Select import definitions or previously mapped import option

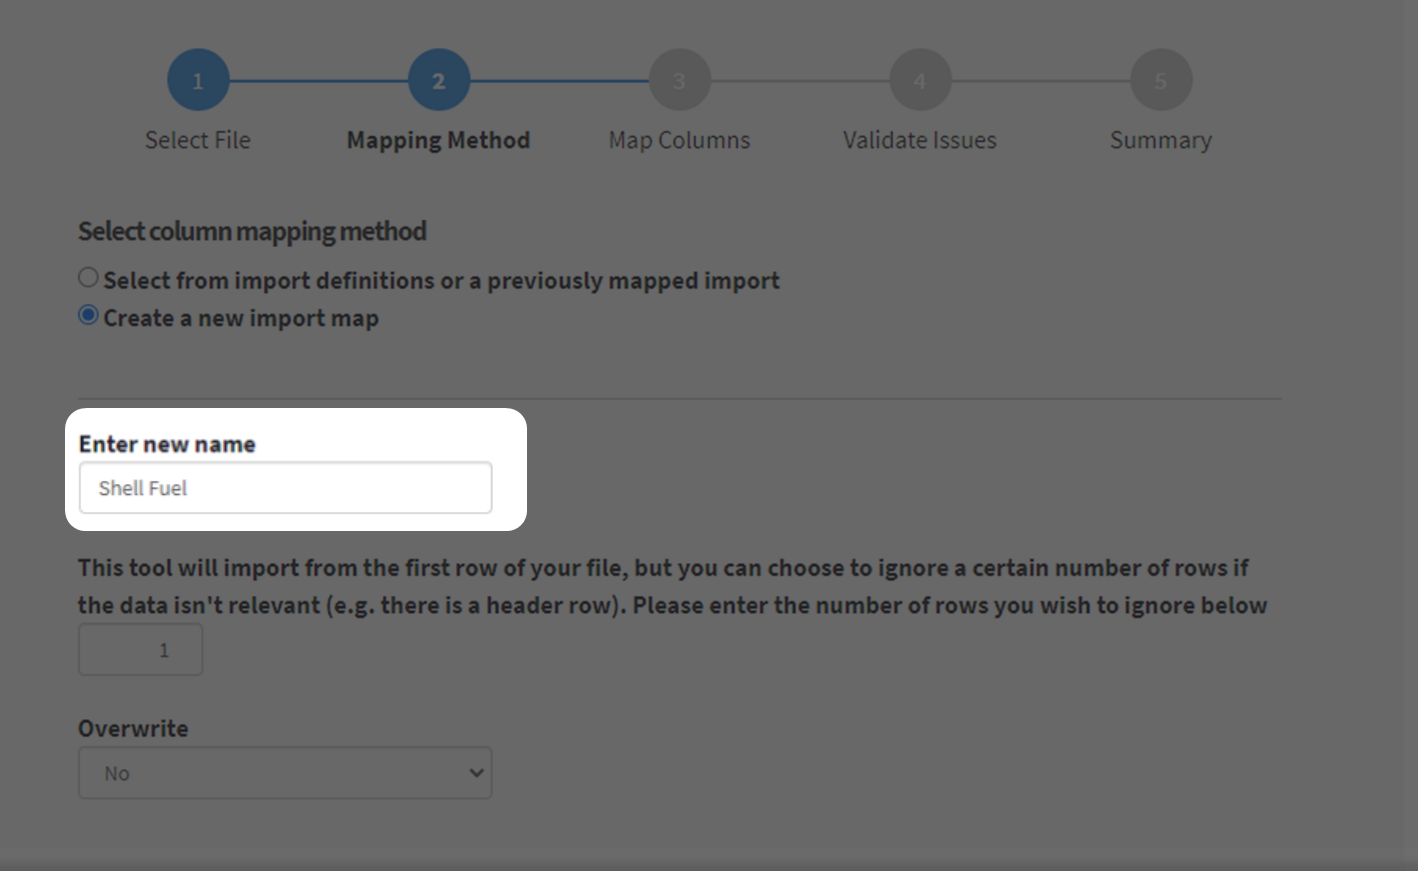pyautogui.click(x=89, y=278)
